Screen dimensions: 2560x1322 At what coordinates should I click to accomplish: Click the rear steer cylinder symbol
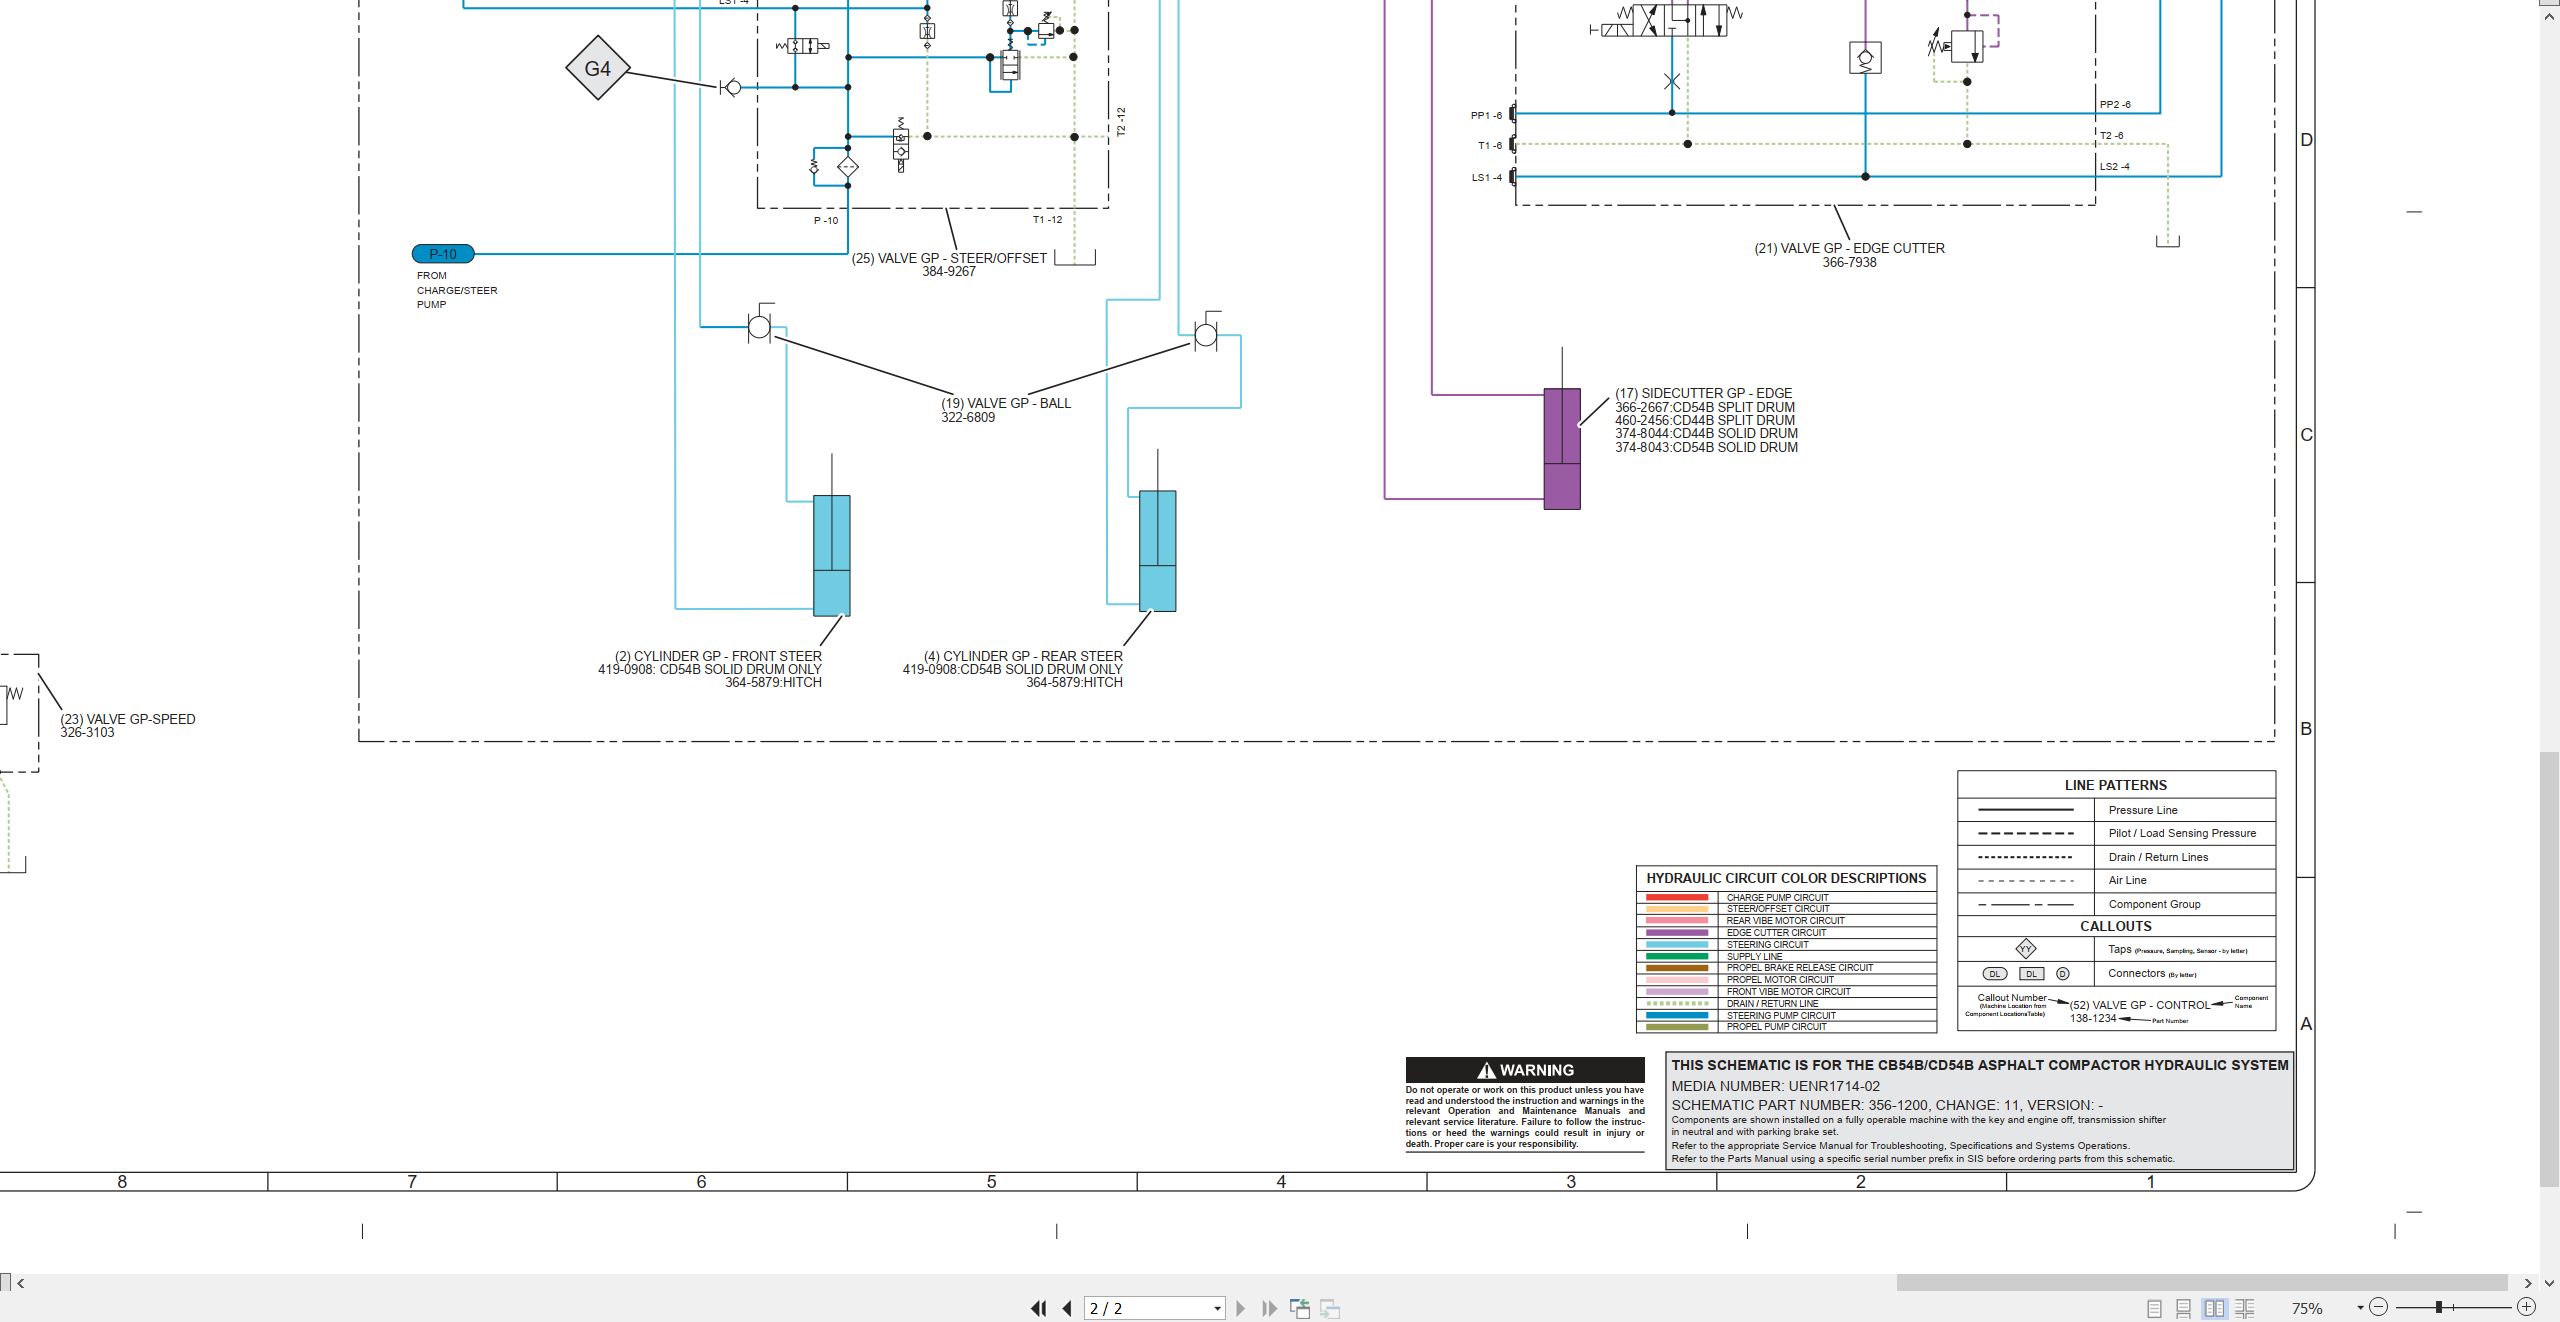point(1157,551)
